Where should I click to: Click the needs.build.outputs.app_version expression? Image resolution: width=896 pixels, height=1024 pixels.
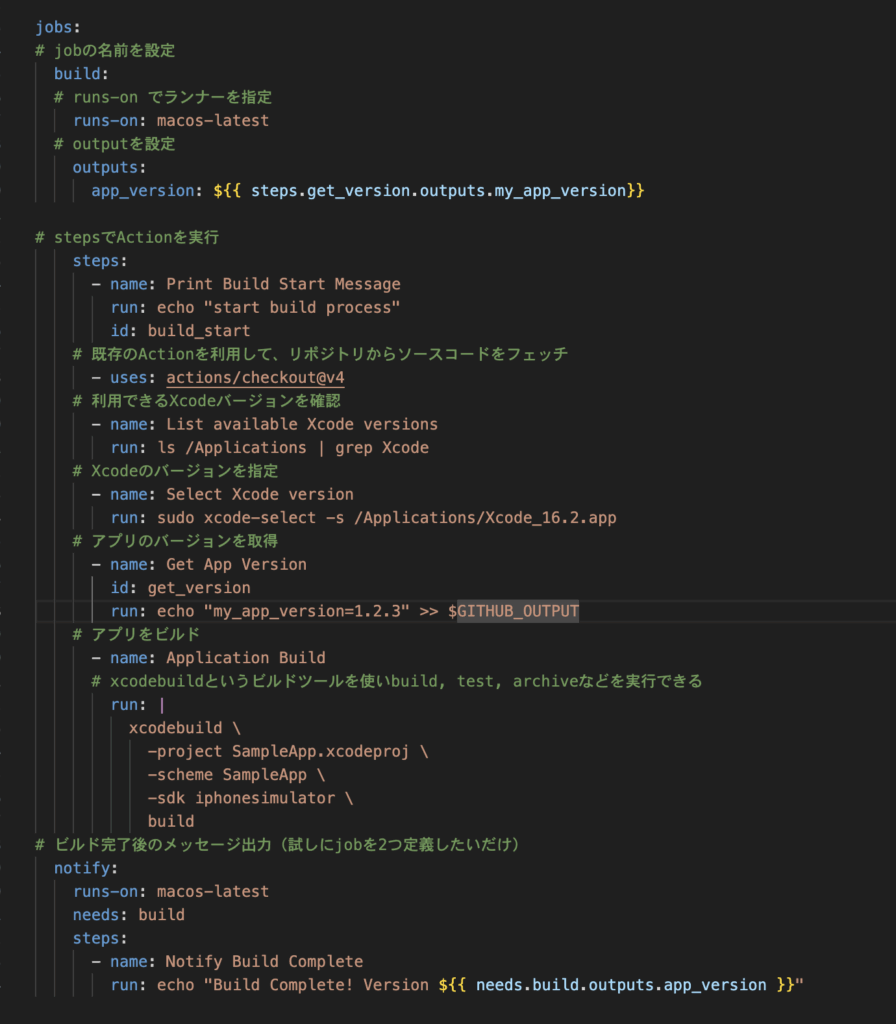click(621, 985)
